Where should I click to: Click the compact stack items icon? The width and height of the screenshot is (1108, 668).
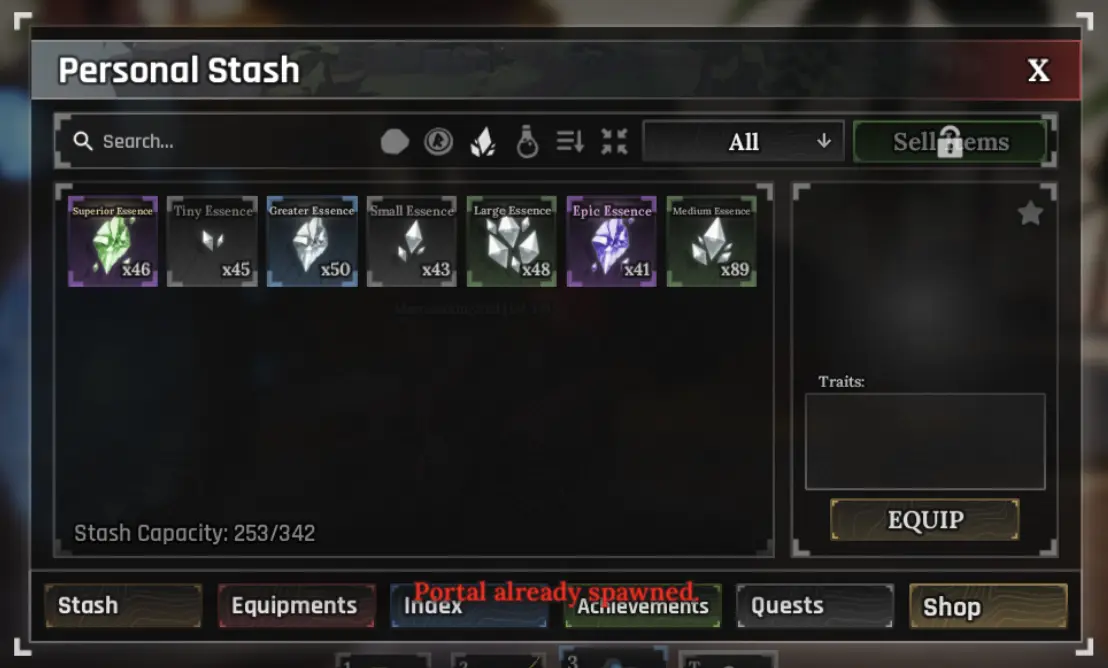coord(614,141)
